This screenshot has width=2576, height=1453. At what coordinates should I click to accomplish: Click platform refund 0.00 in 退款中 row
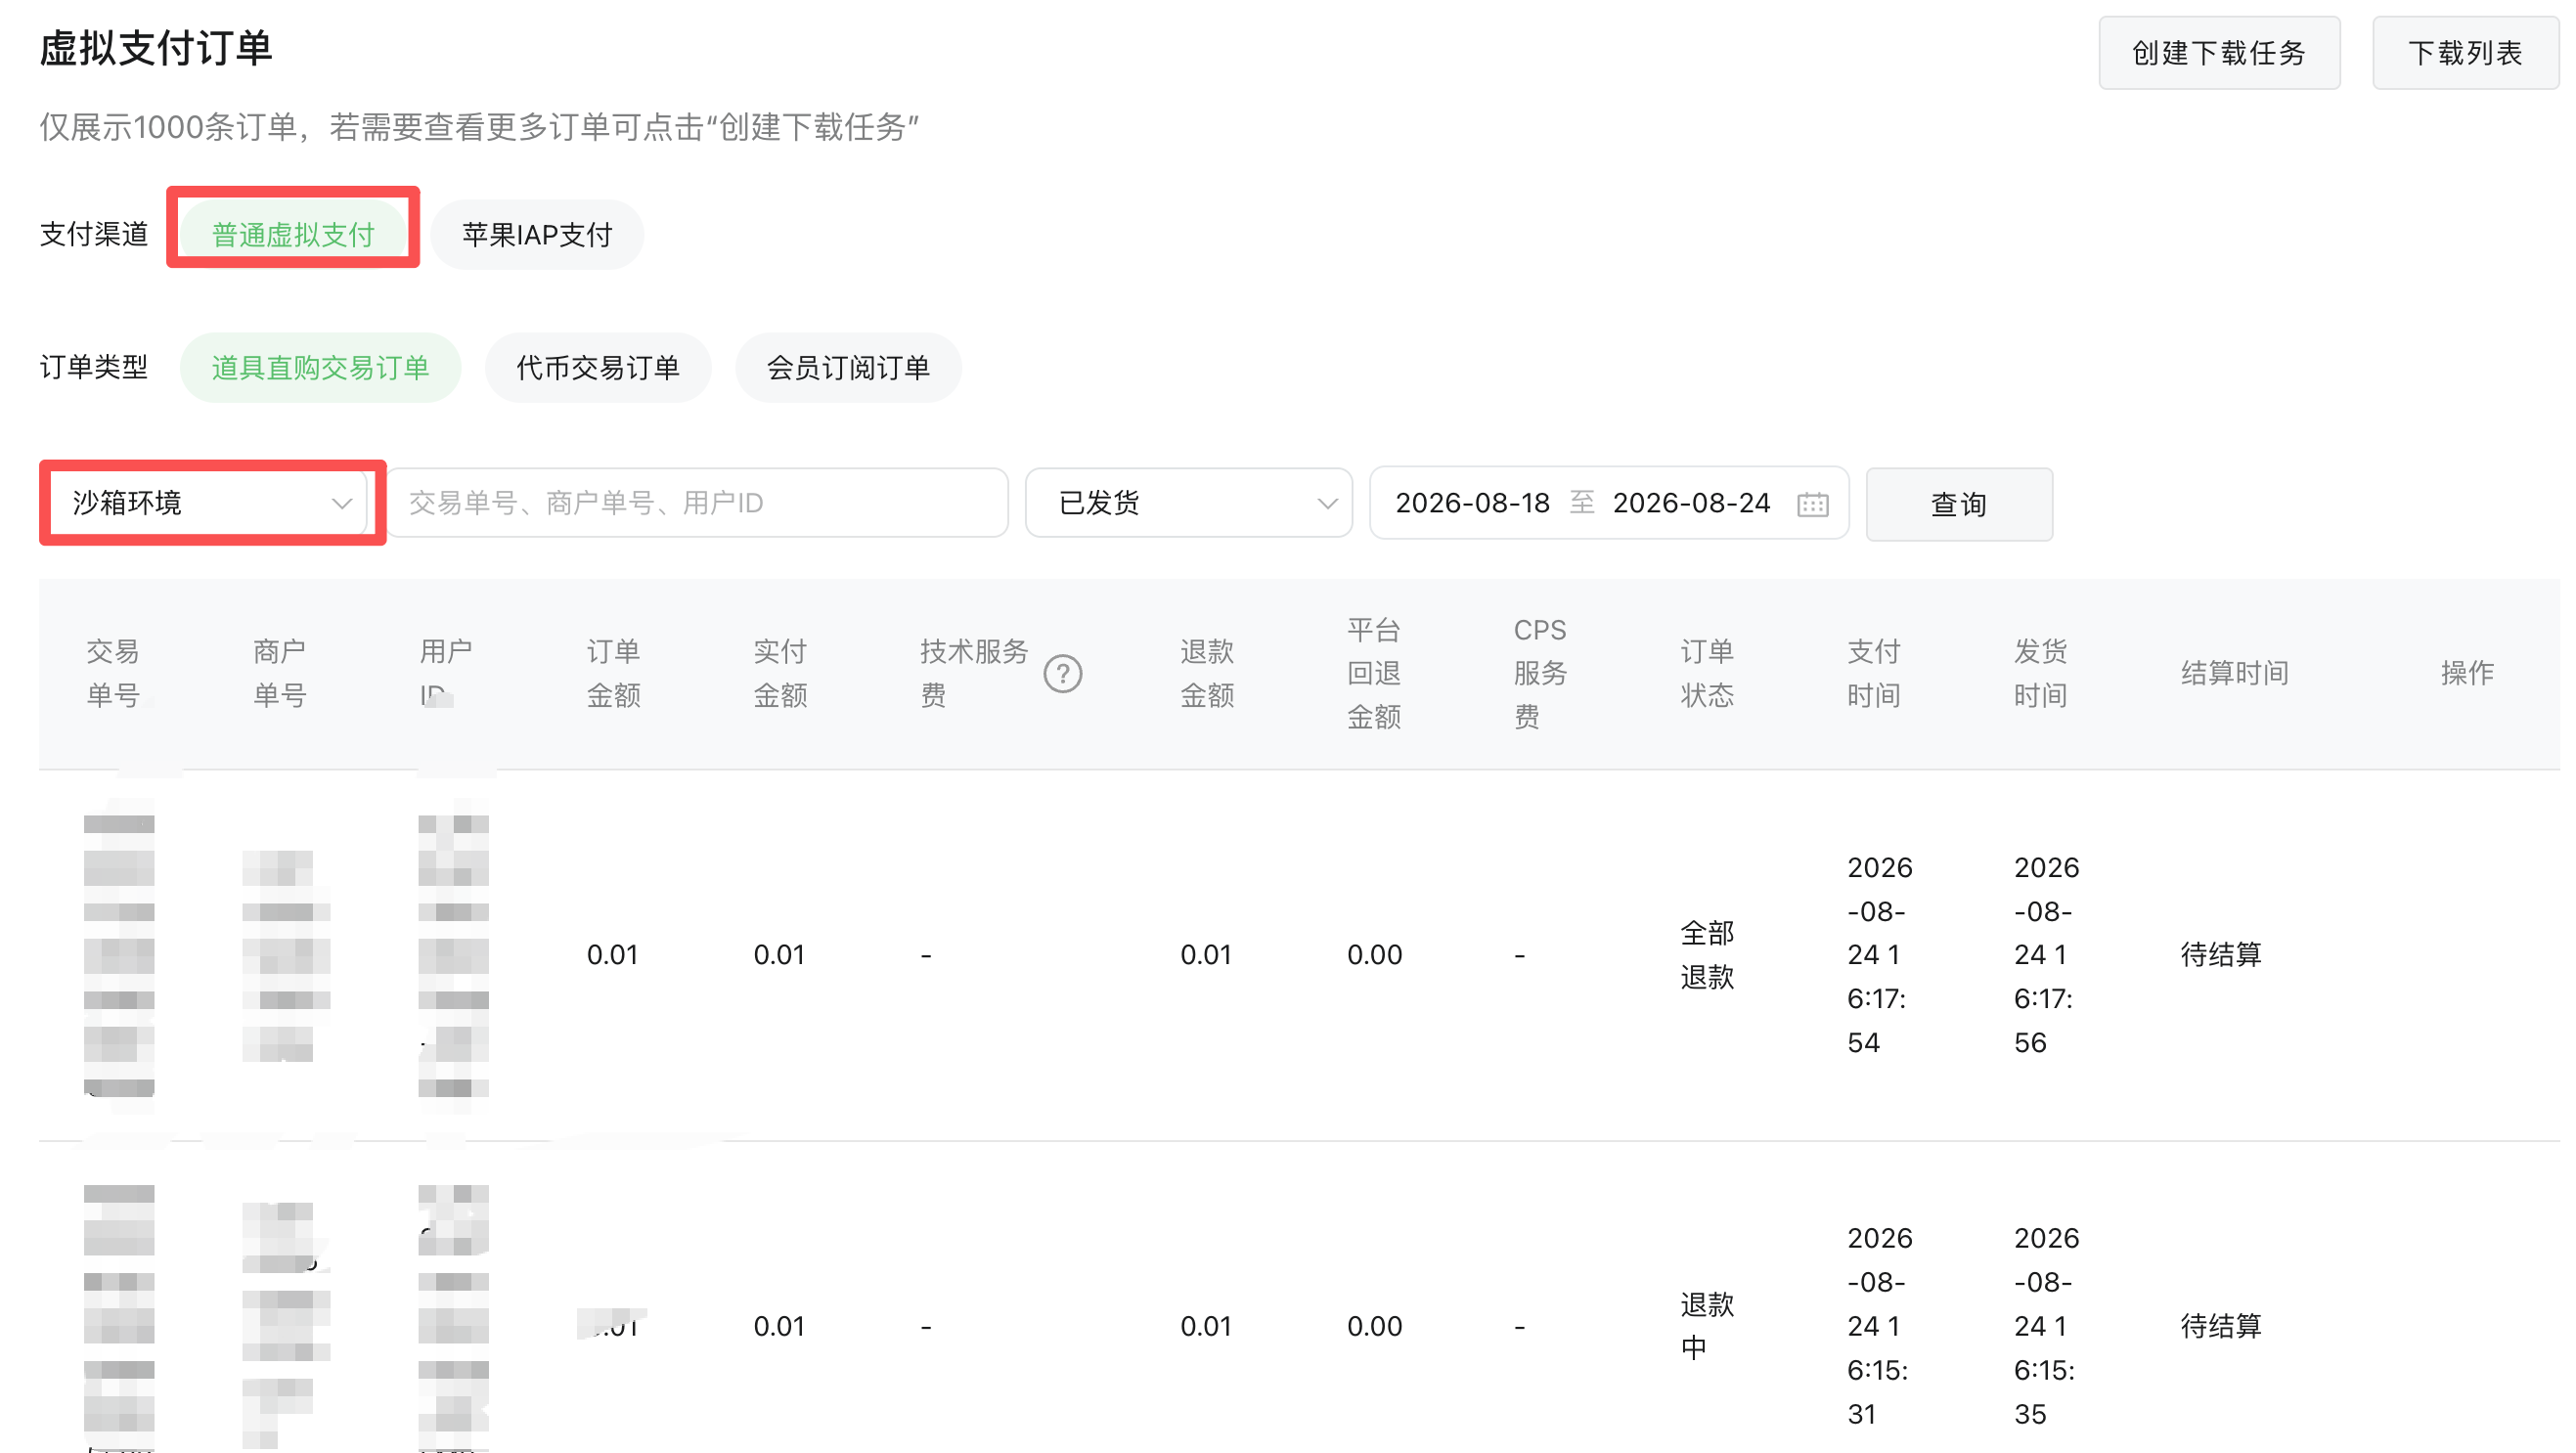pos(1374,1326)
